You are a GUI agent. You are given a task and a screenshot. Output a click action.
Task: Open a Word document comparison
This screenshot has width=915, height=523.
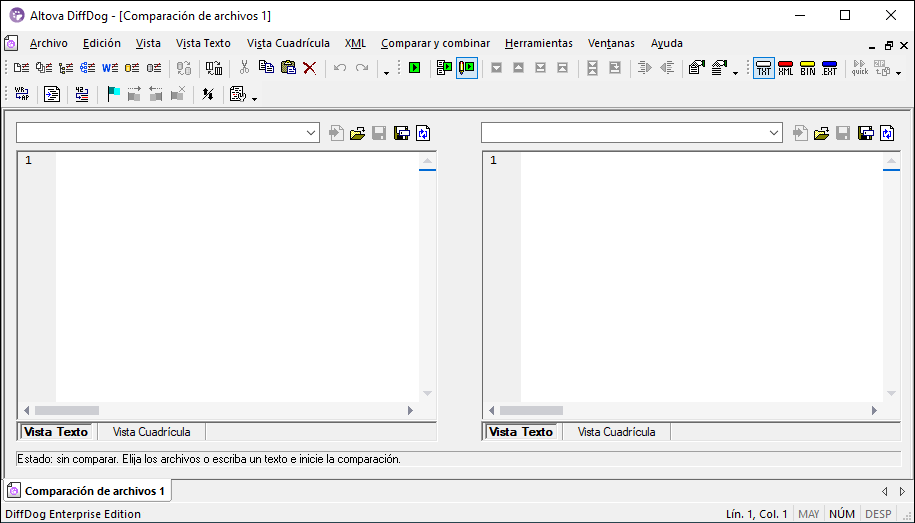coord(110,68)
